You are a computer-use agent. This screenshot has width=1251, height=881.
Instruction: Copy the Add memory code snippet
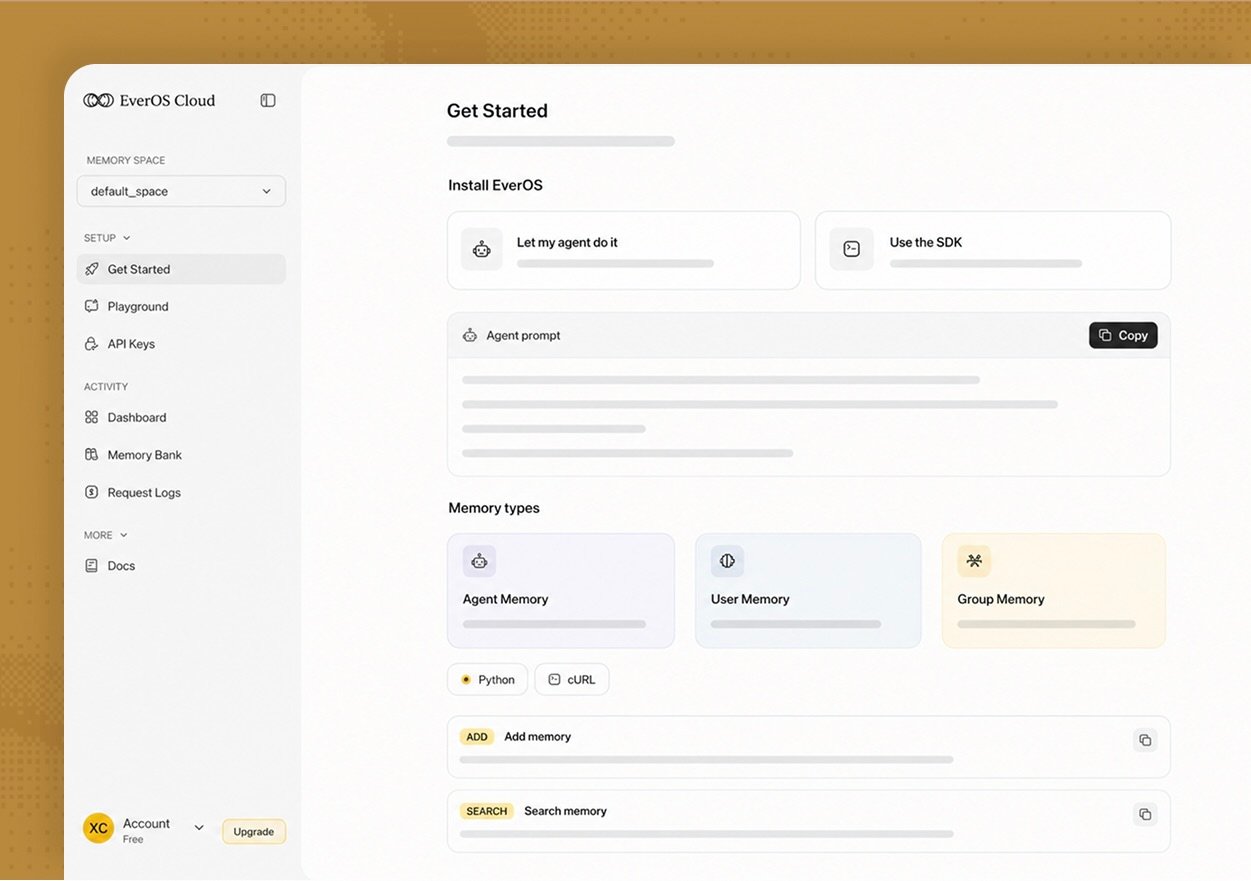click(x=1145, y=740)
